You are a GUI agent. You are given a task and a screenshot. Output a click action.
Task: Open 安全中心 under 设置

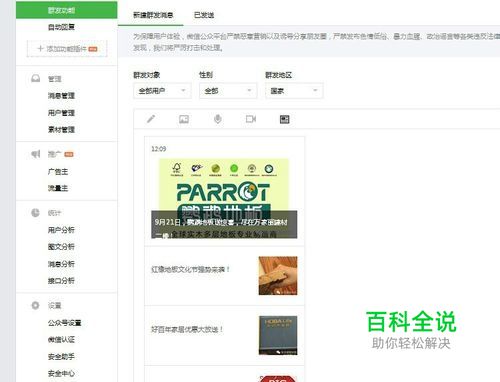pos(61,373)
